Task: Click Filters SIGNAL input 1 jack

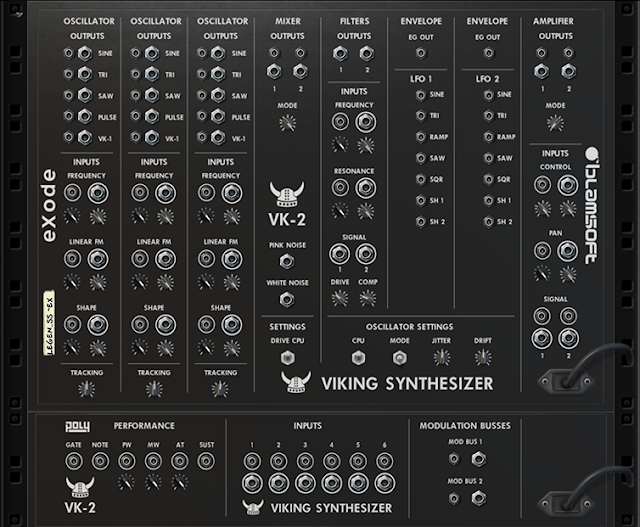Action: pyautogui.click(x=340, y=254)
